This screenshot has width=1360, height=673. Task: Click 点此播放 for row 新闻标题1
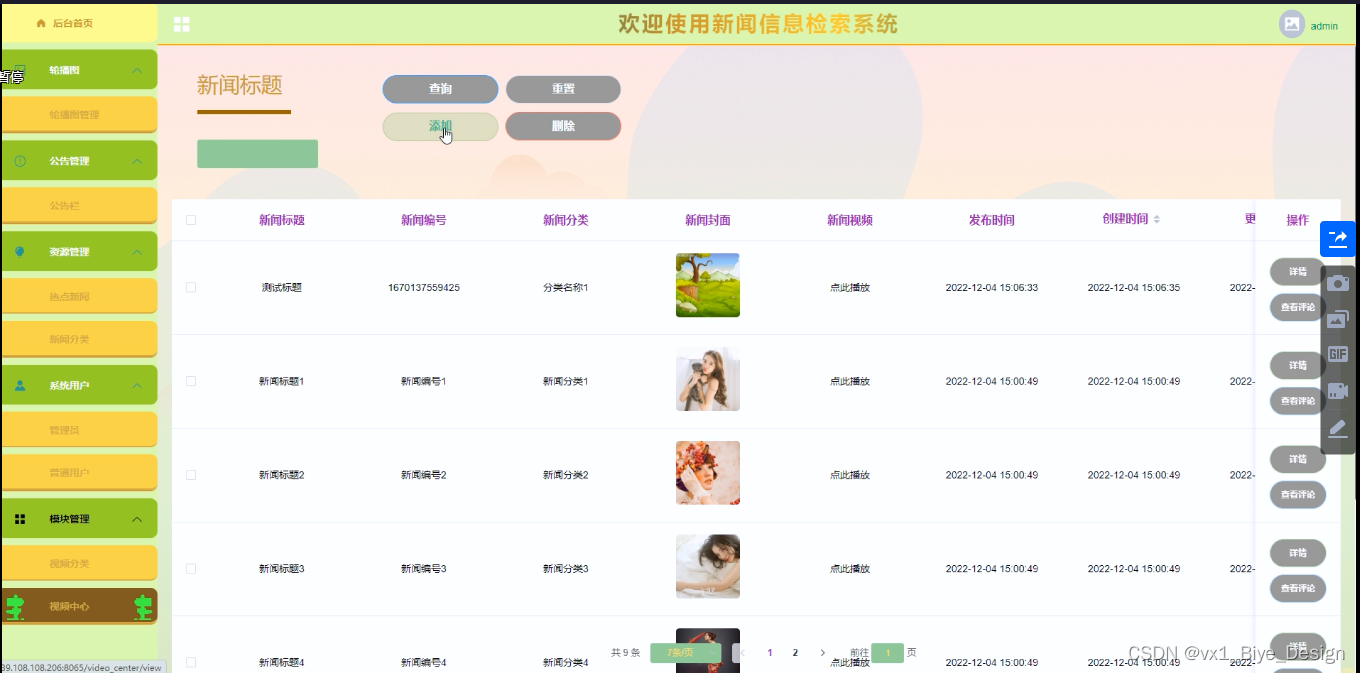(850, 381)
